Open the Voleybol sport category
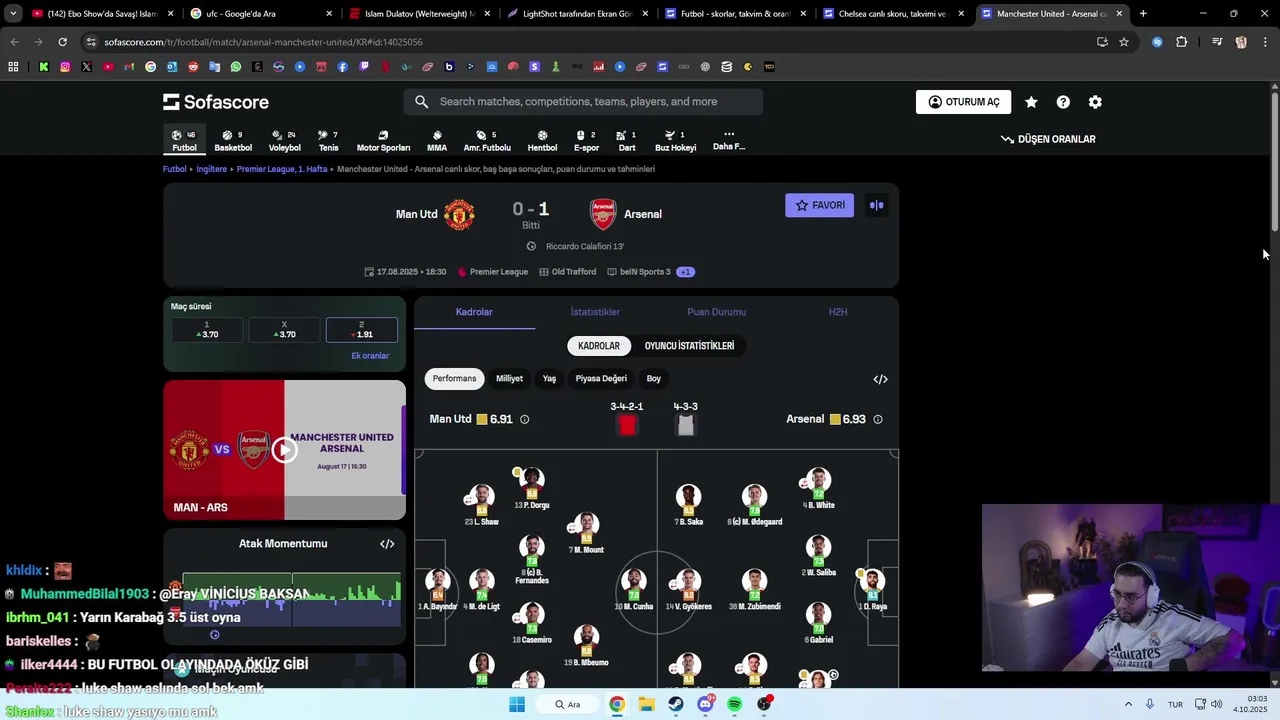1280x720 pixels. [284, 140]
